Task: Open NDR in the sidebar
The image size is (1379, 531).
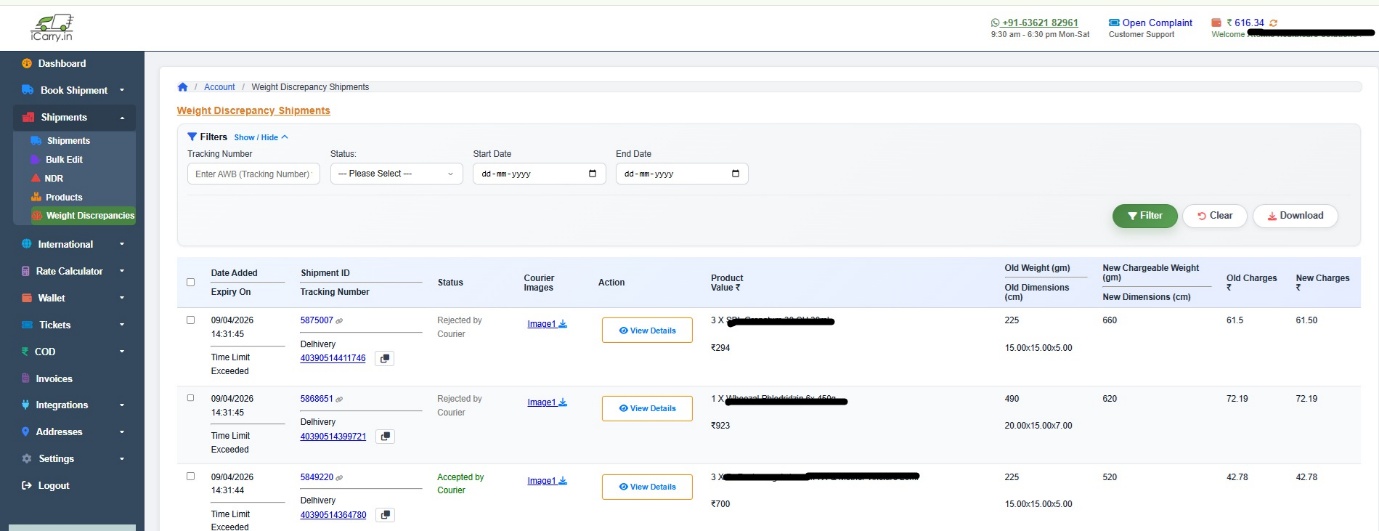Action: point(54,178)
